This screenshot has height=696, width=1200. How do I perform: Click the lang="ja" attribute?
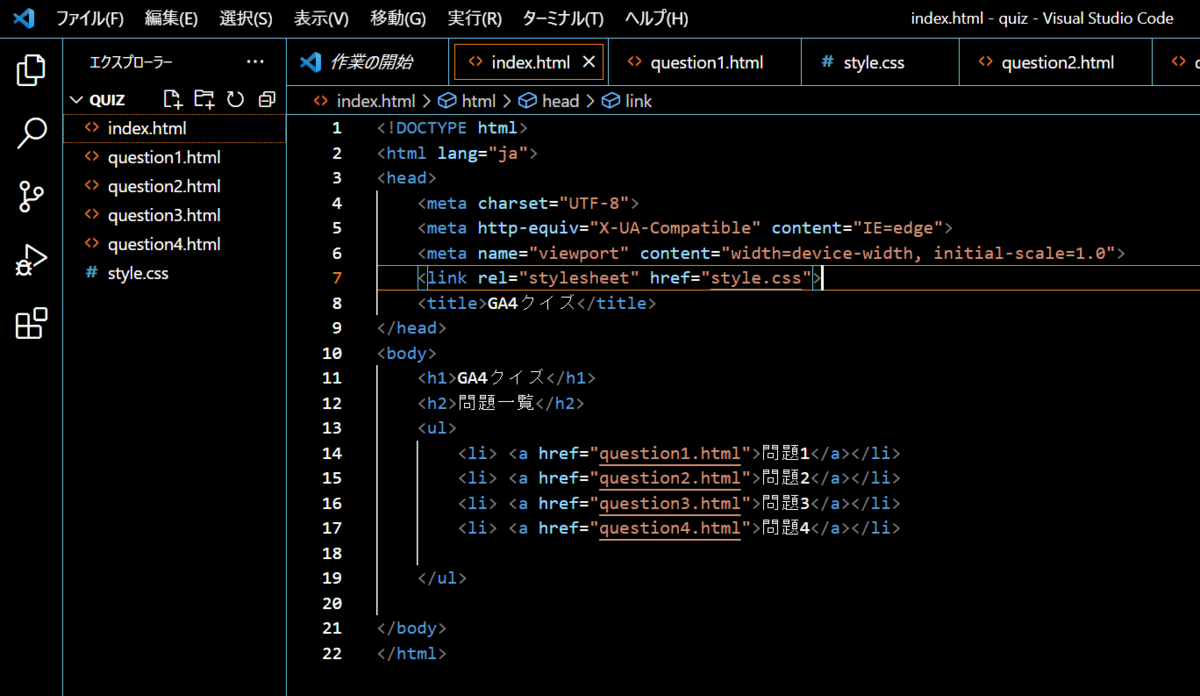483,153
